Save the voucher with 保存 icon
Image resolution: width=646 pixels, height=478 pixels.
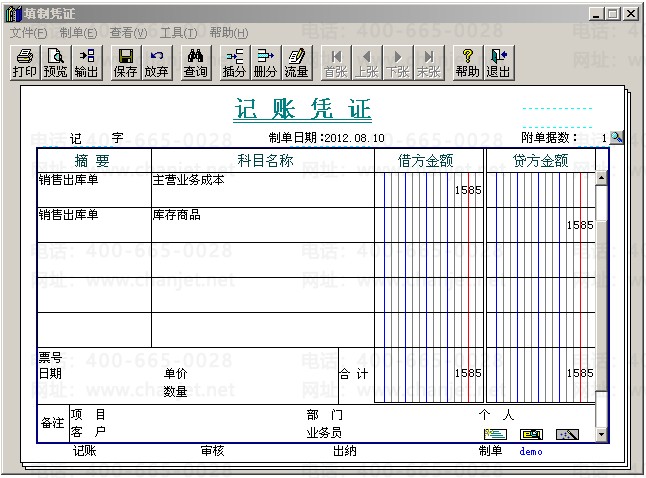tap(126, 63)
